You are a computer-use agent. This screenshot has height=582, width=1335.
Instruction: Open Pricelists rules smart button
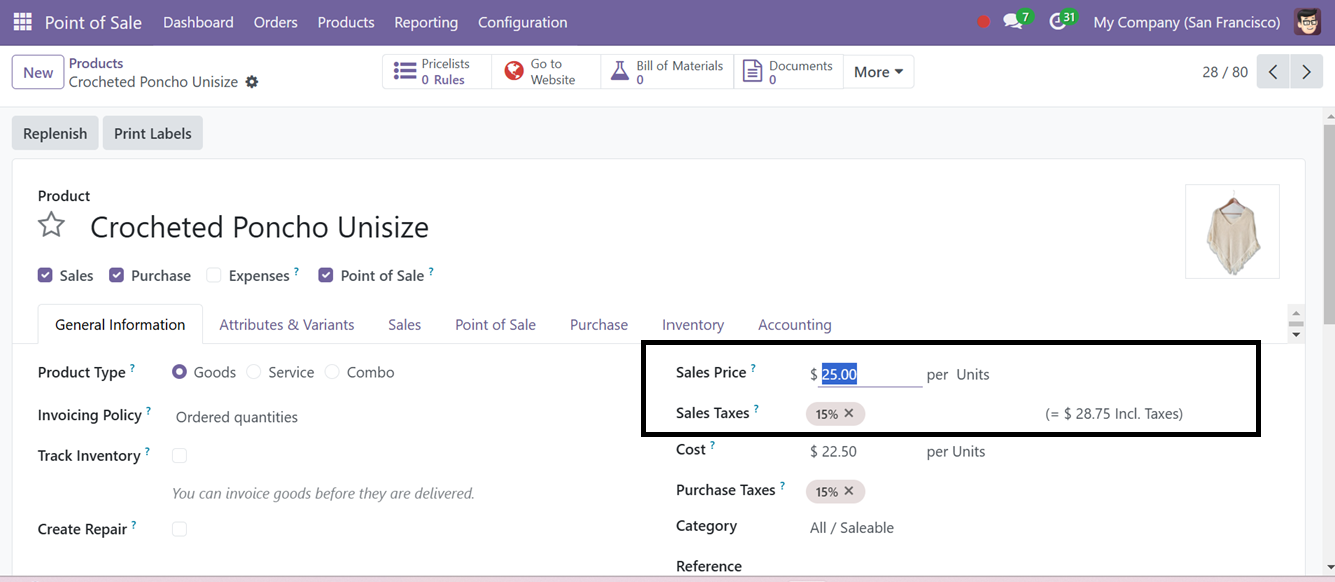tap(437, 72)
